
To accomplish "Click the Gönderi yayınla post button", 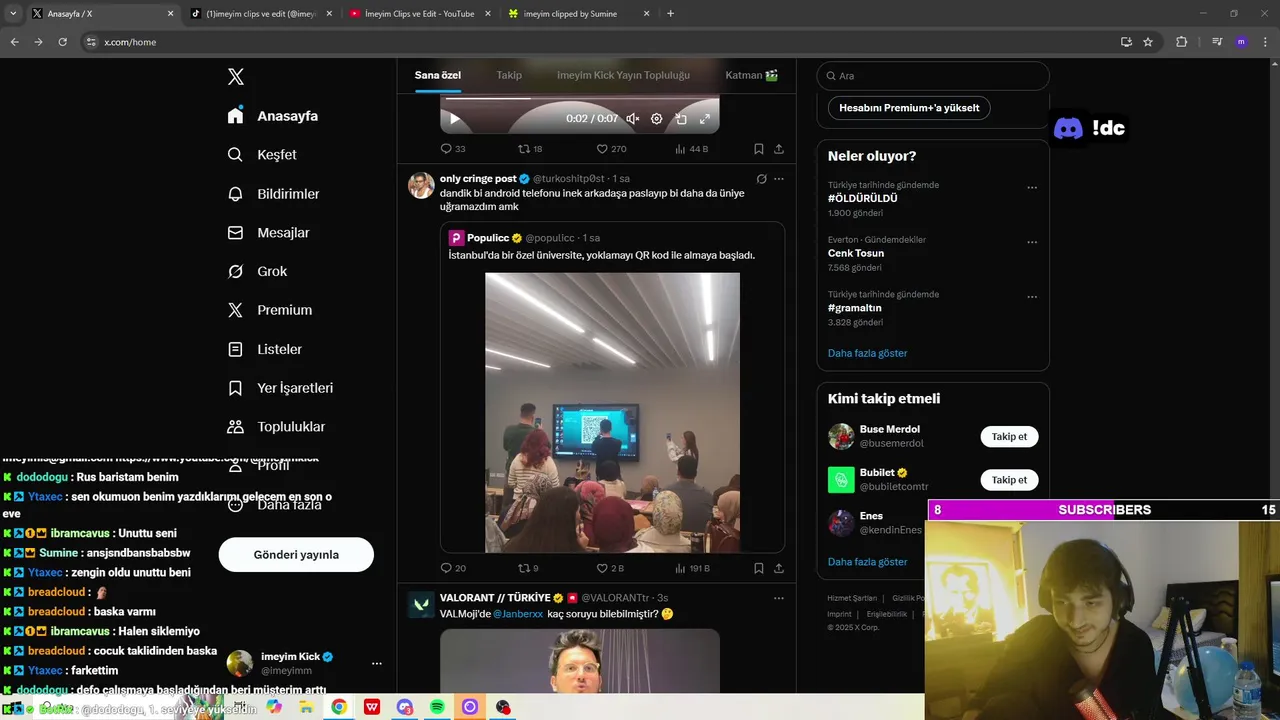I will tap(296, 555).
